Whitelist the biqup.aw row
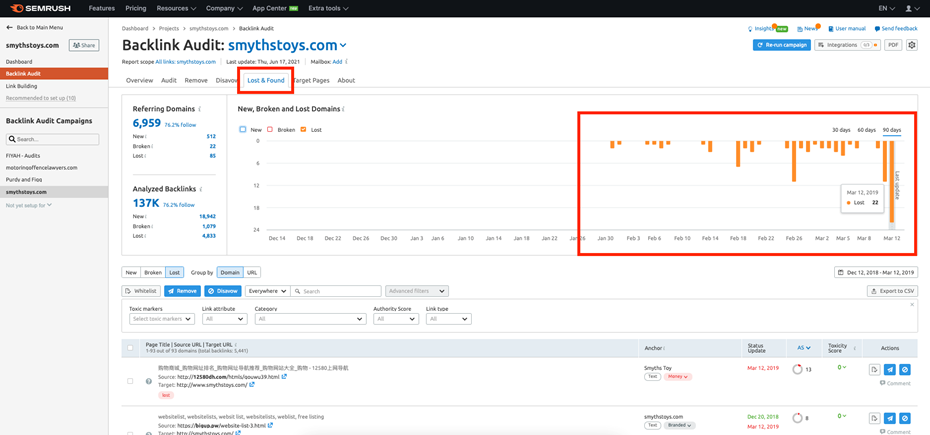This screenshot has height=435, width=930. pos(874,418)
